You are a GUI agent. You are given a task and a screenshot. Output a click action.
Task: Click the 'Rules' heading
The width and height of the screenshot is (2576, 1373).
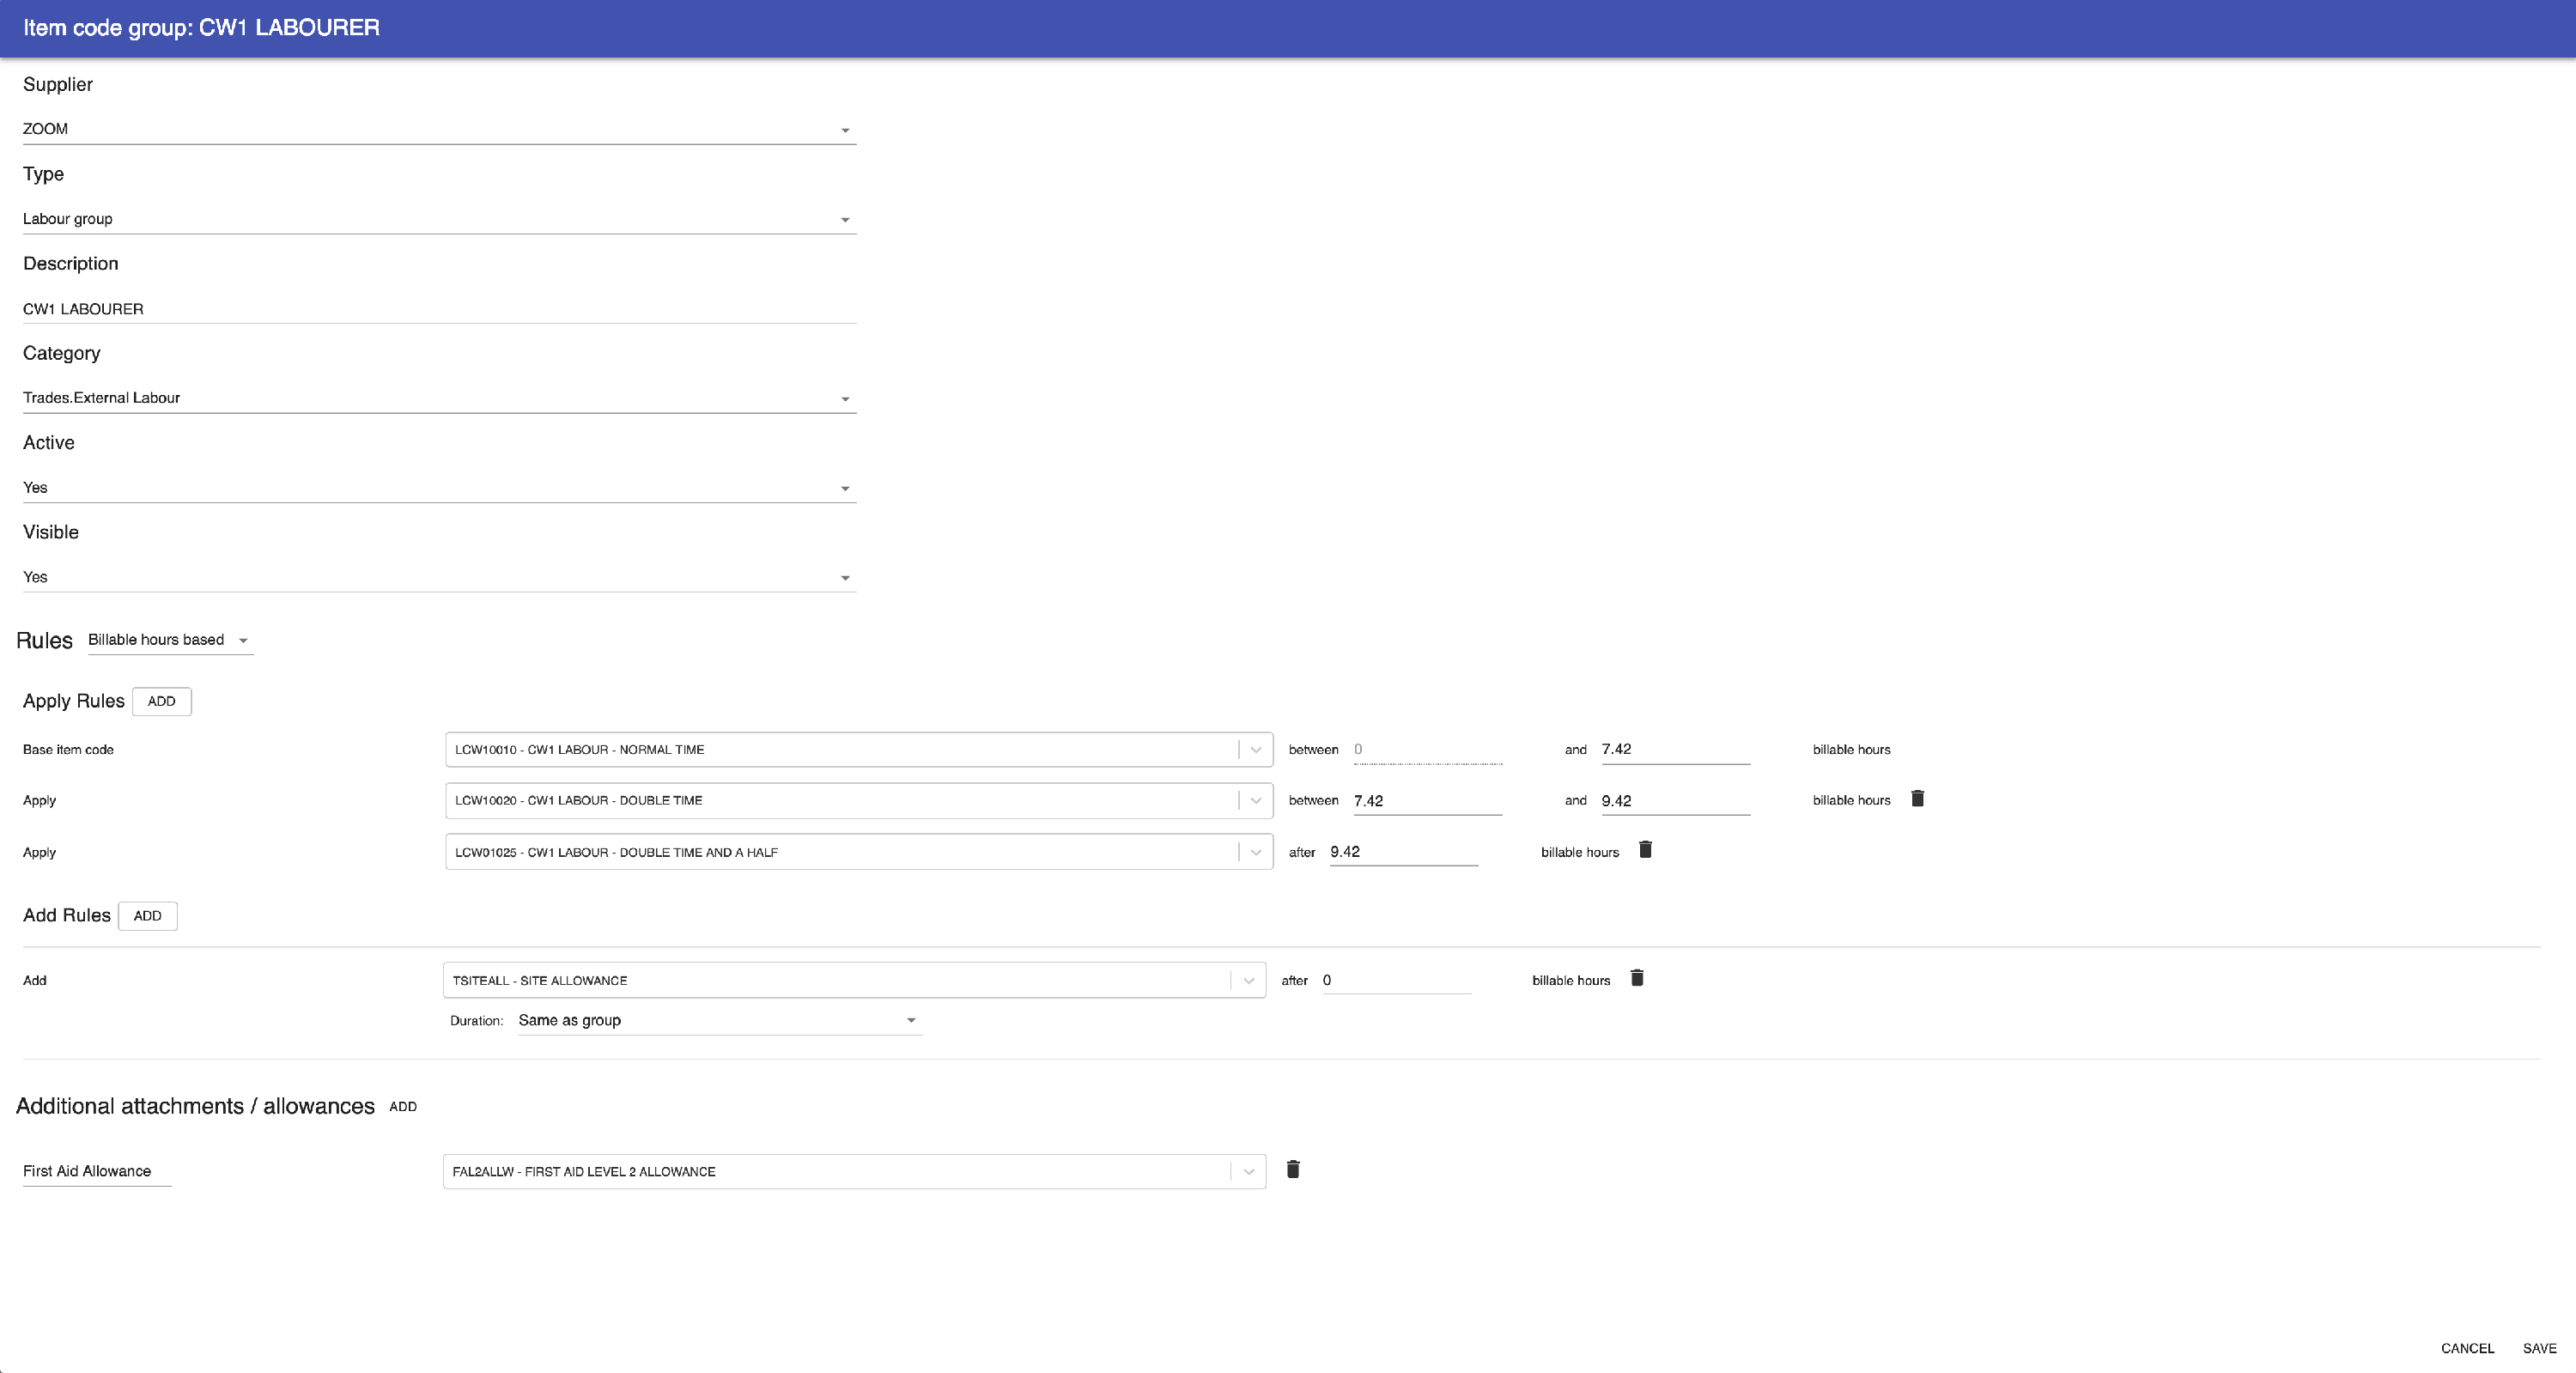point(44,641)
